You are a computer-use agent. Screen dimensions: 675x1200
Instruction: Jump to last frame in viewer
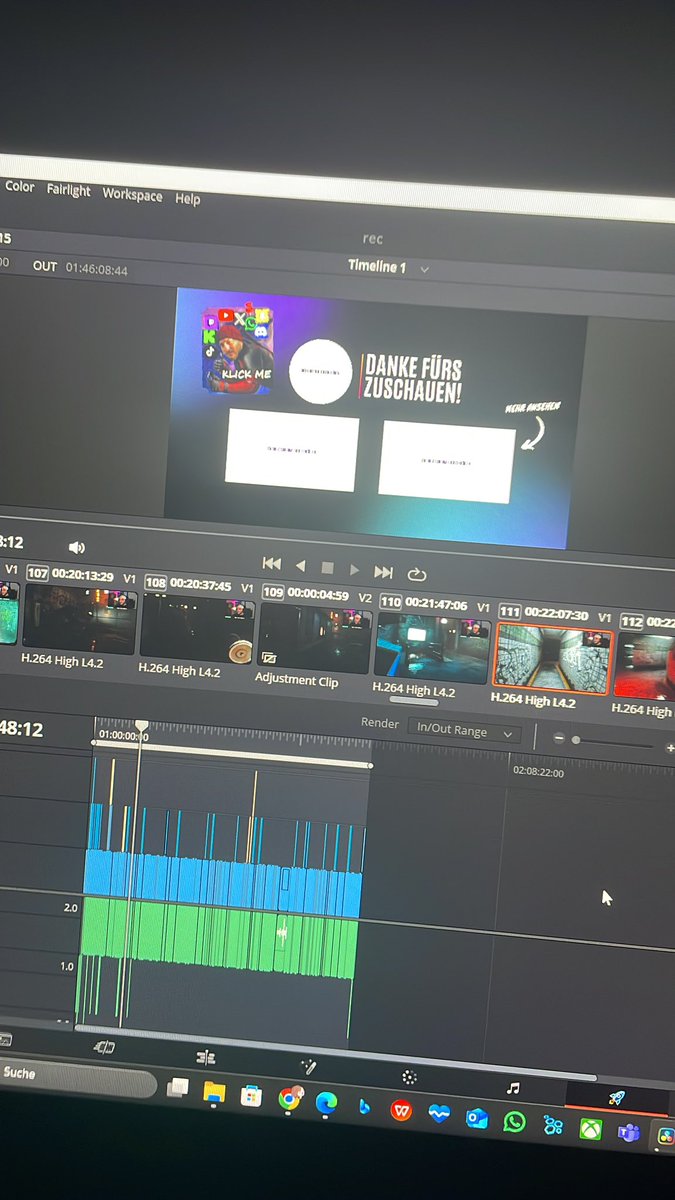(383, 571)
